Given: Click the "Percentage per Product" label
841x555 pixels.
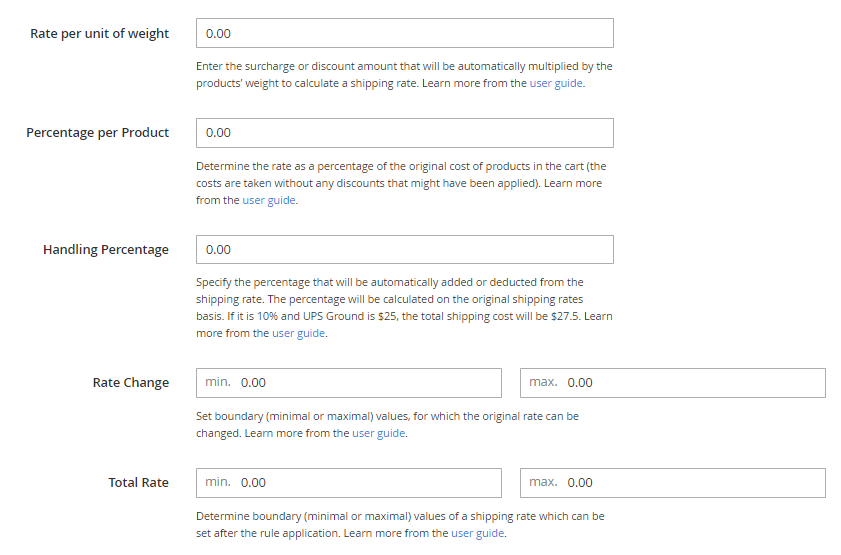Looking at the screenshot, I should coord(98,132).
